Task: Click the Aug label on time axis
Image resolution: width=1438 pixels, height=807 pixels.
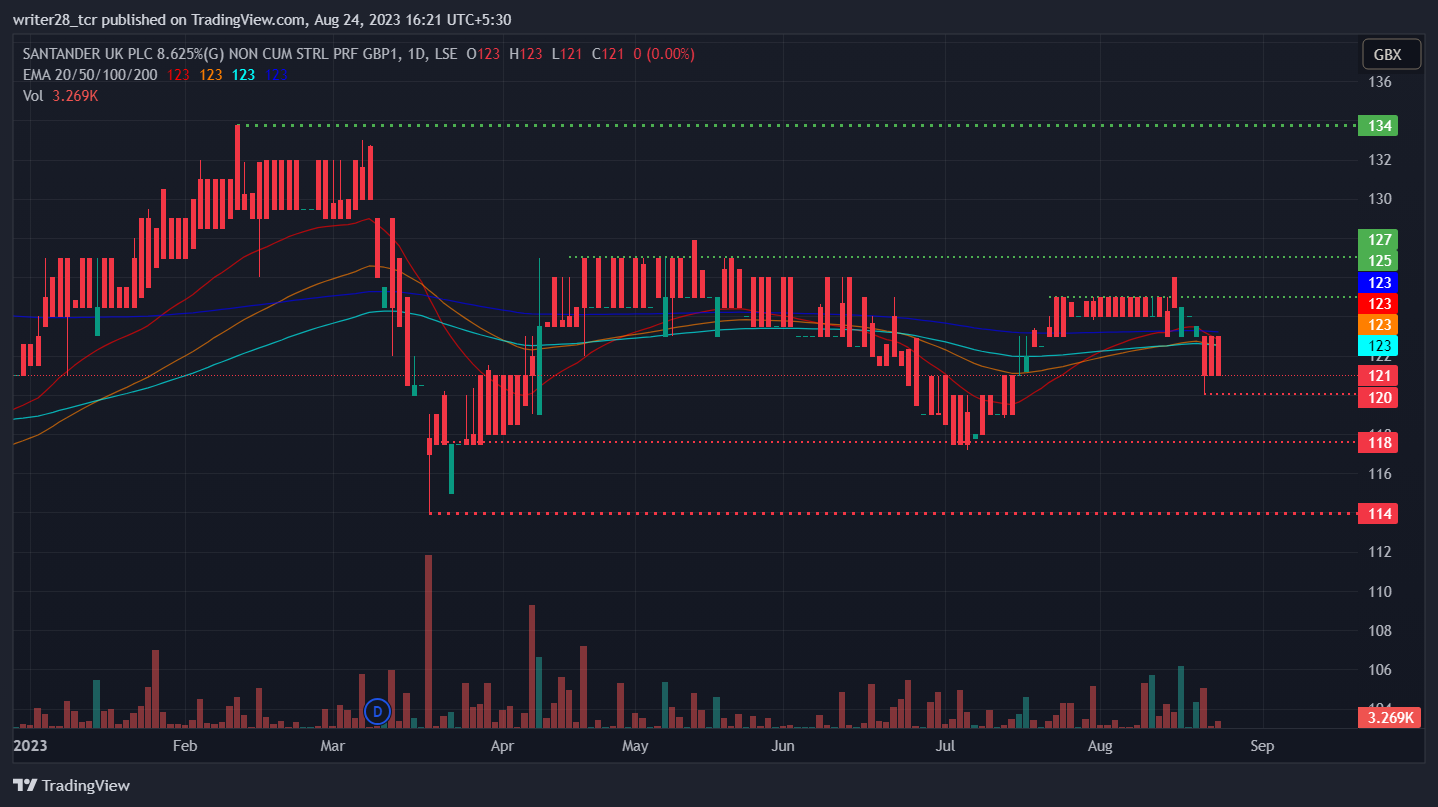Action: pyautogui.click(x=1100, y=746)
